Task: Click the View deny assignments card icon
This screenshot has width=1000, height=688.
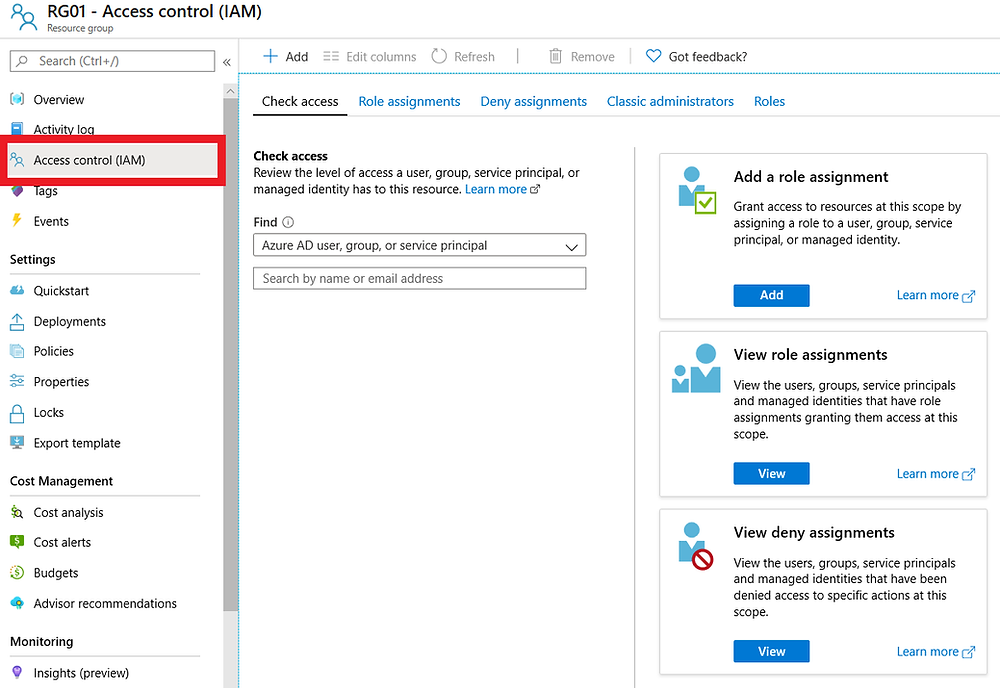Action: [x=696, y=546]
